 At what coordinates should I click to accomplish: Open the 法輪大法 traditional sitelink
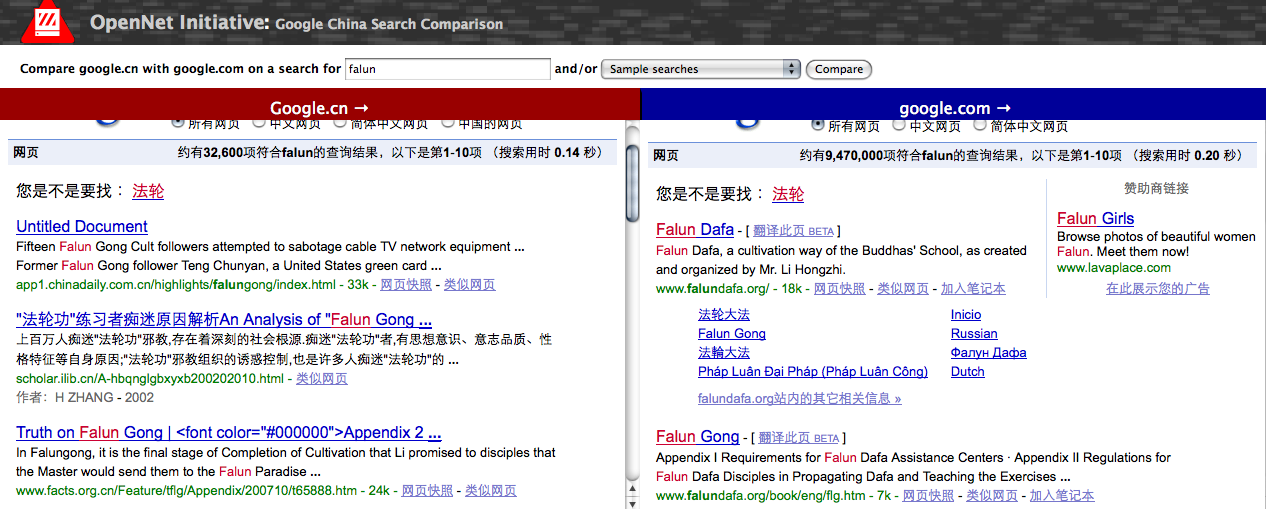coord(724,353)
